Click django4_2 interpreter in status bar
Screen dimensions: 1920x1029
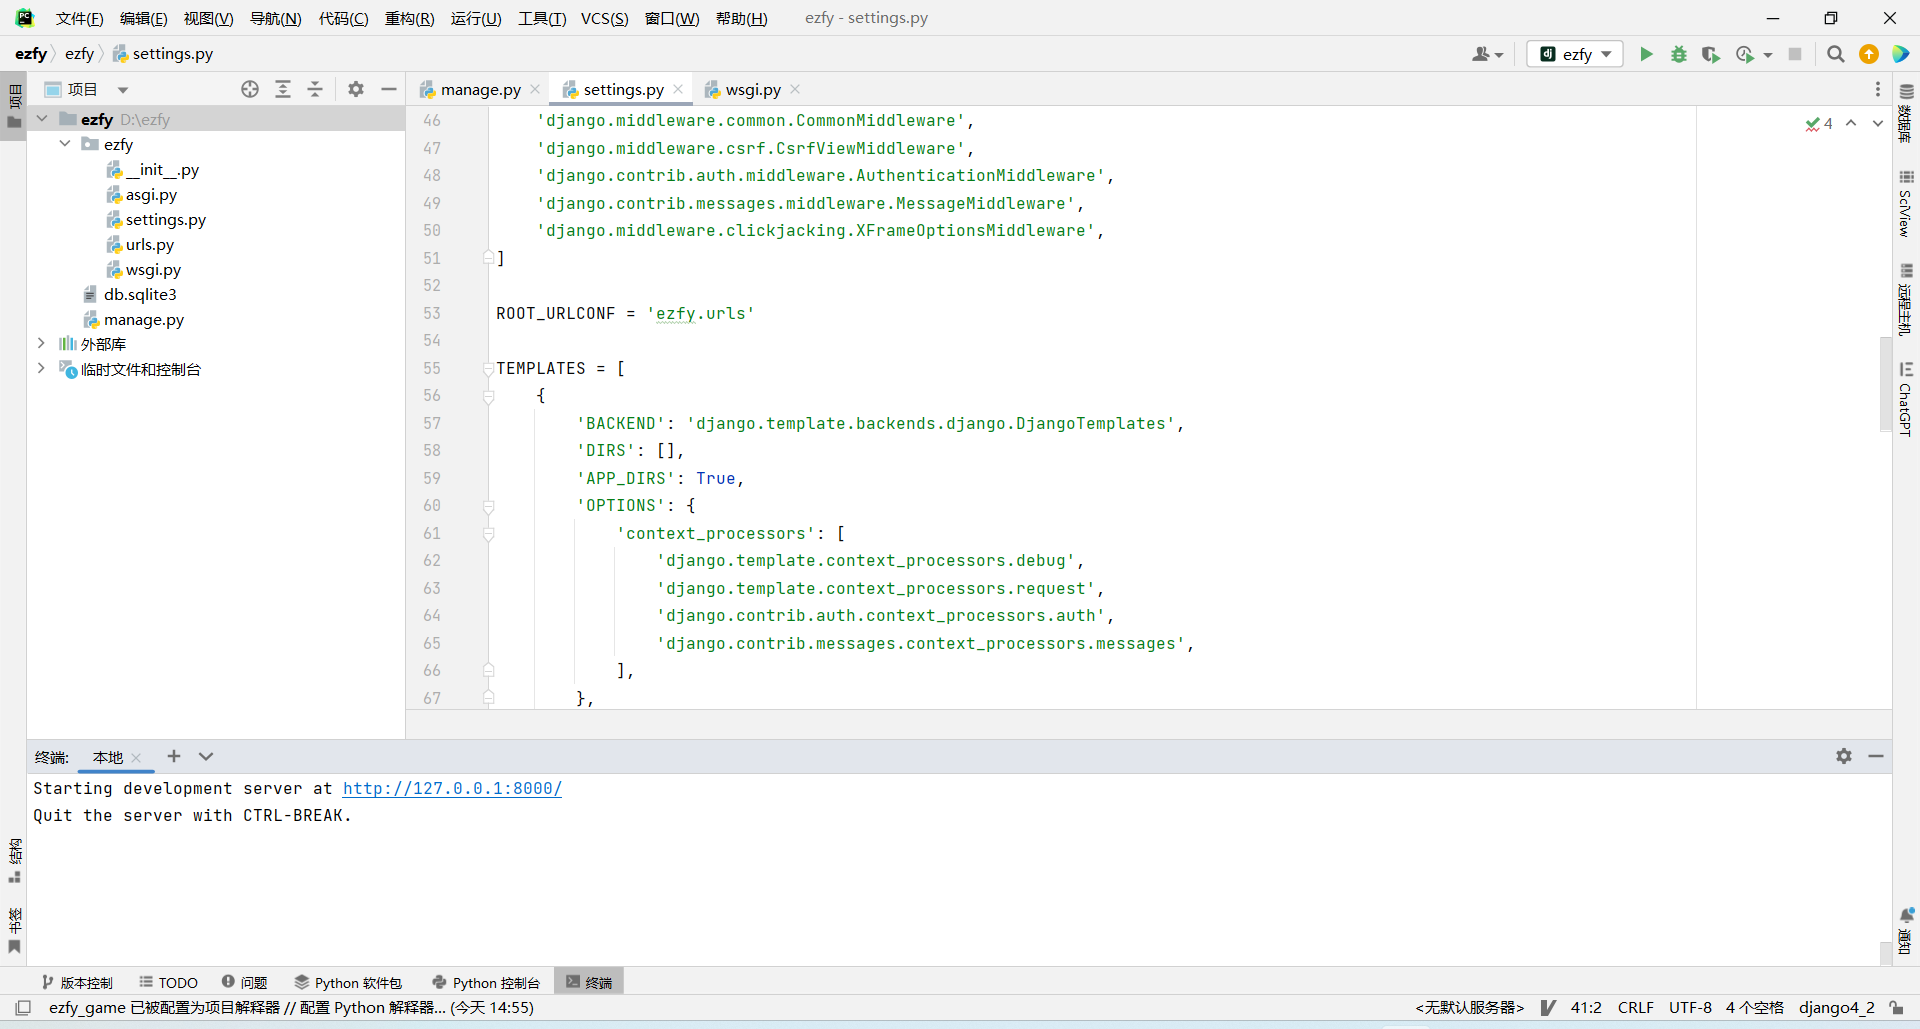1836,1008
